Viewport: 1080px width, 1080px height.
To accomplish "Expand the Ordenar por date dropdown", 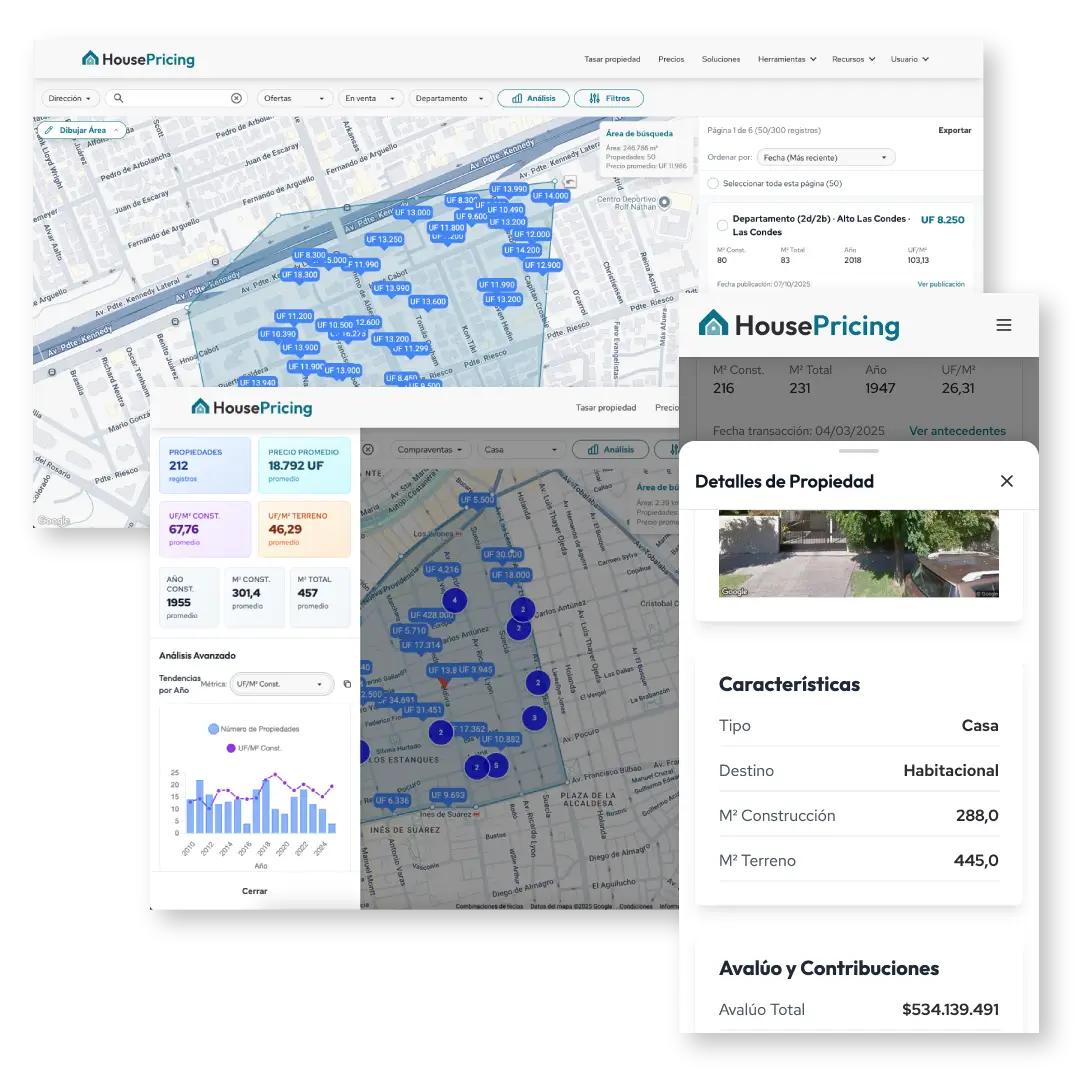I will [x=825, y=157].
